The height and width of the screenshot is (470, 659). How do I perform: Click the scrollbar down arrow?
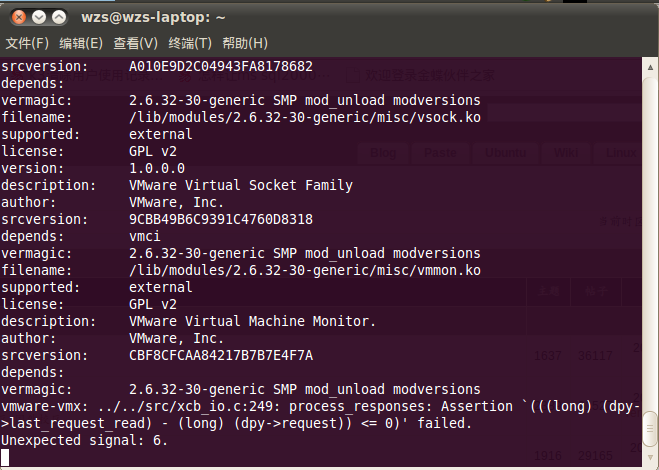[650, 457]
